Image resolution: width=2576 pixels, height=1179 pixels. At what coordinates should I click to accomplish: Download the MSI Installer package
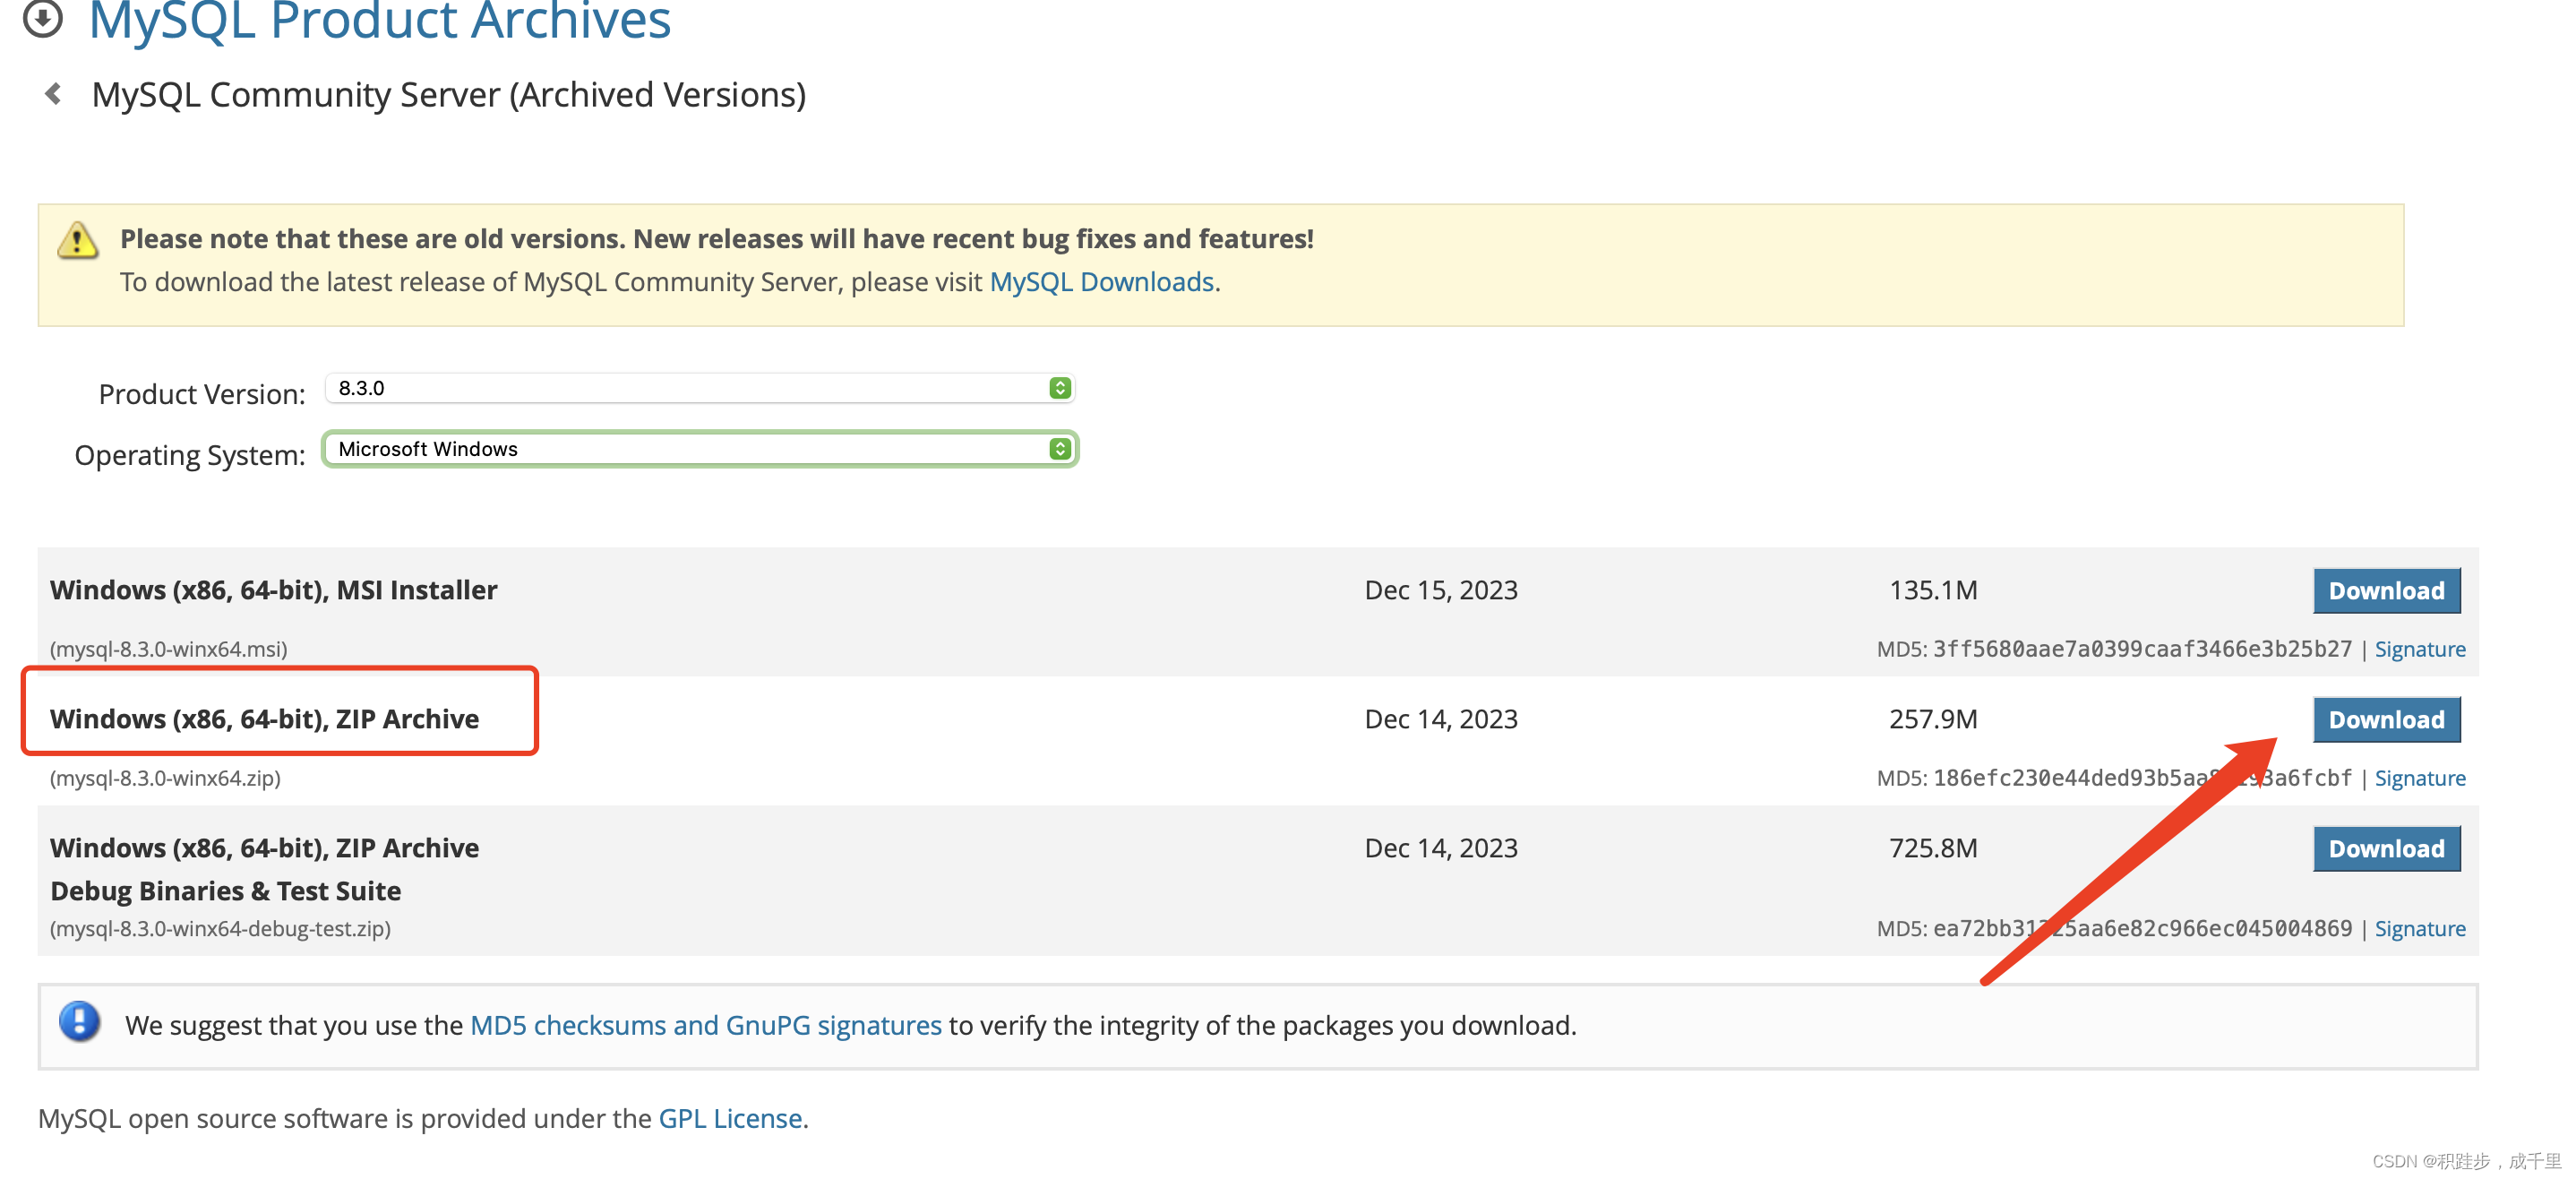(2385, 591)
